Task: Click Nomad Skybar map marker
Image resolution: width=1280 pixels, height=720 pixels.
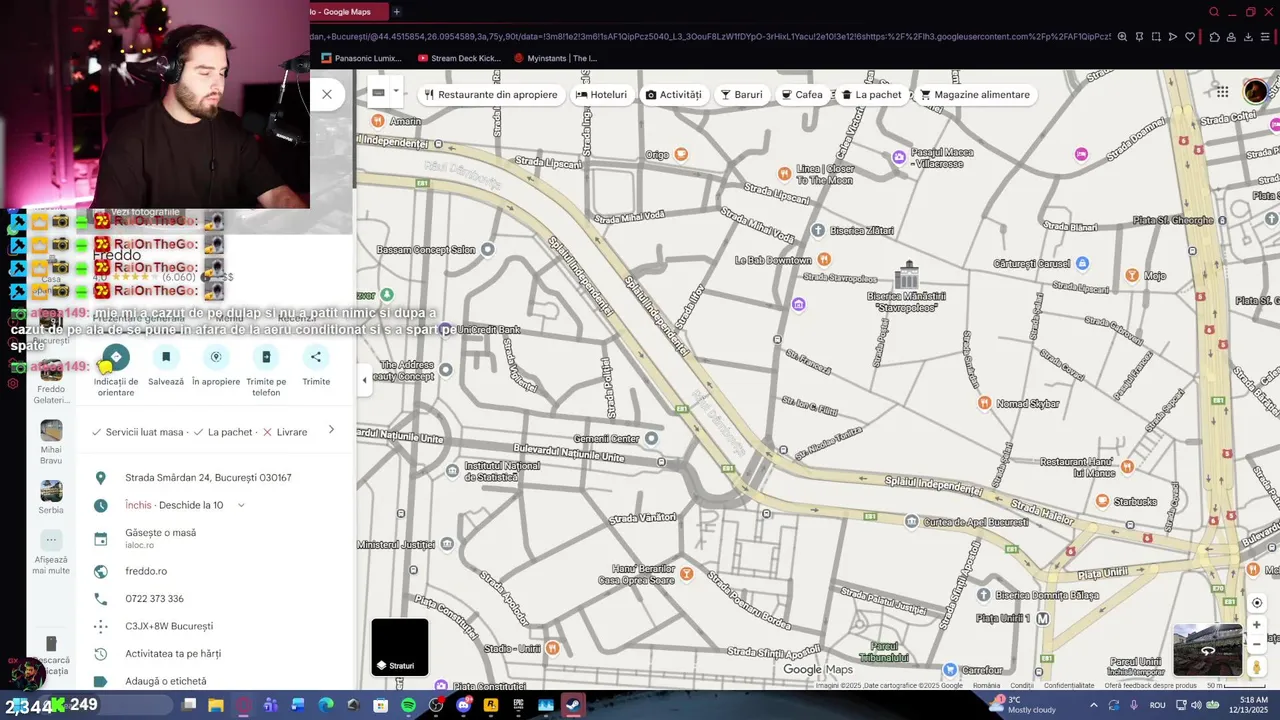Action: [984, 403]
